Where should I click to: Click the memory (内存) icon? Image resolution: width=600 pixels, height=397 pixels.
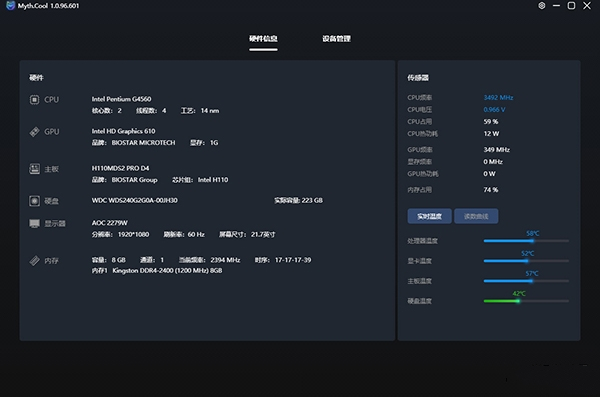pos(34,261)
